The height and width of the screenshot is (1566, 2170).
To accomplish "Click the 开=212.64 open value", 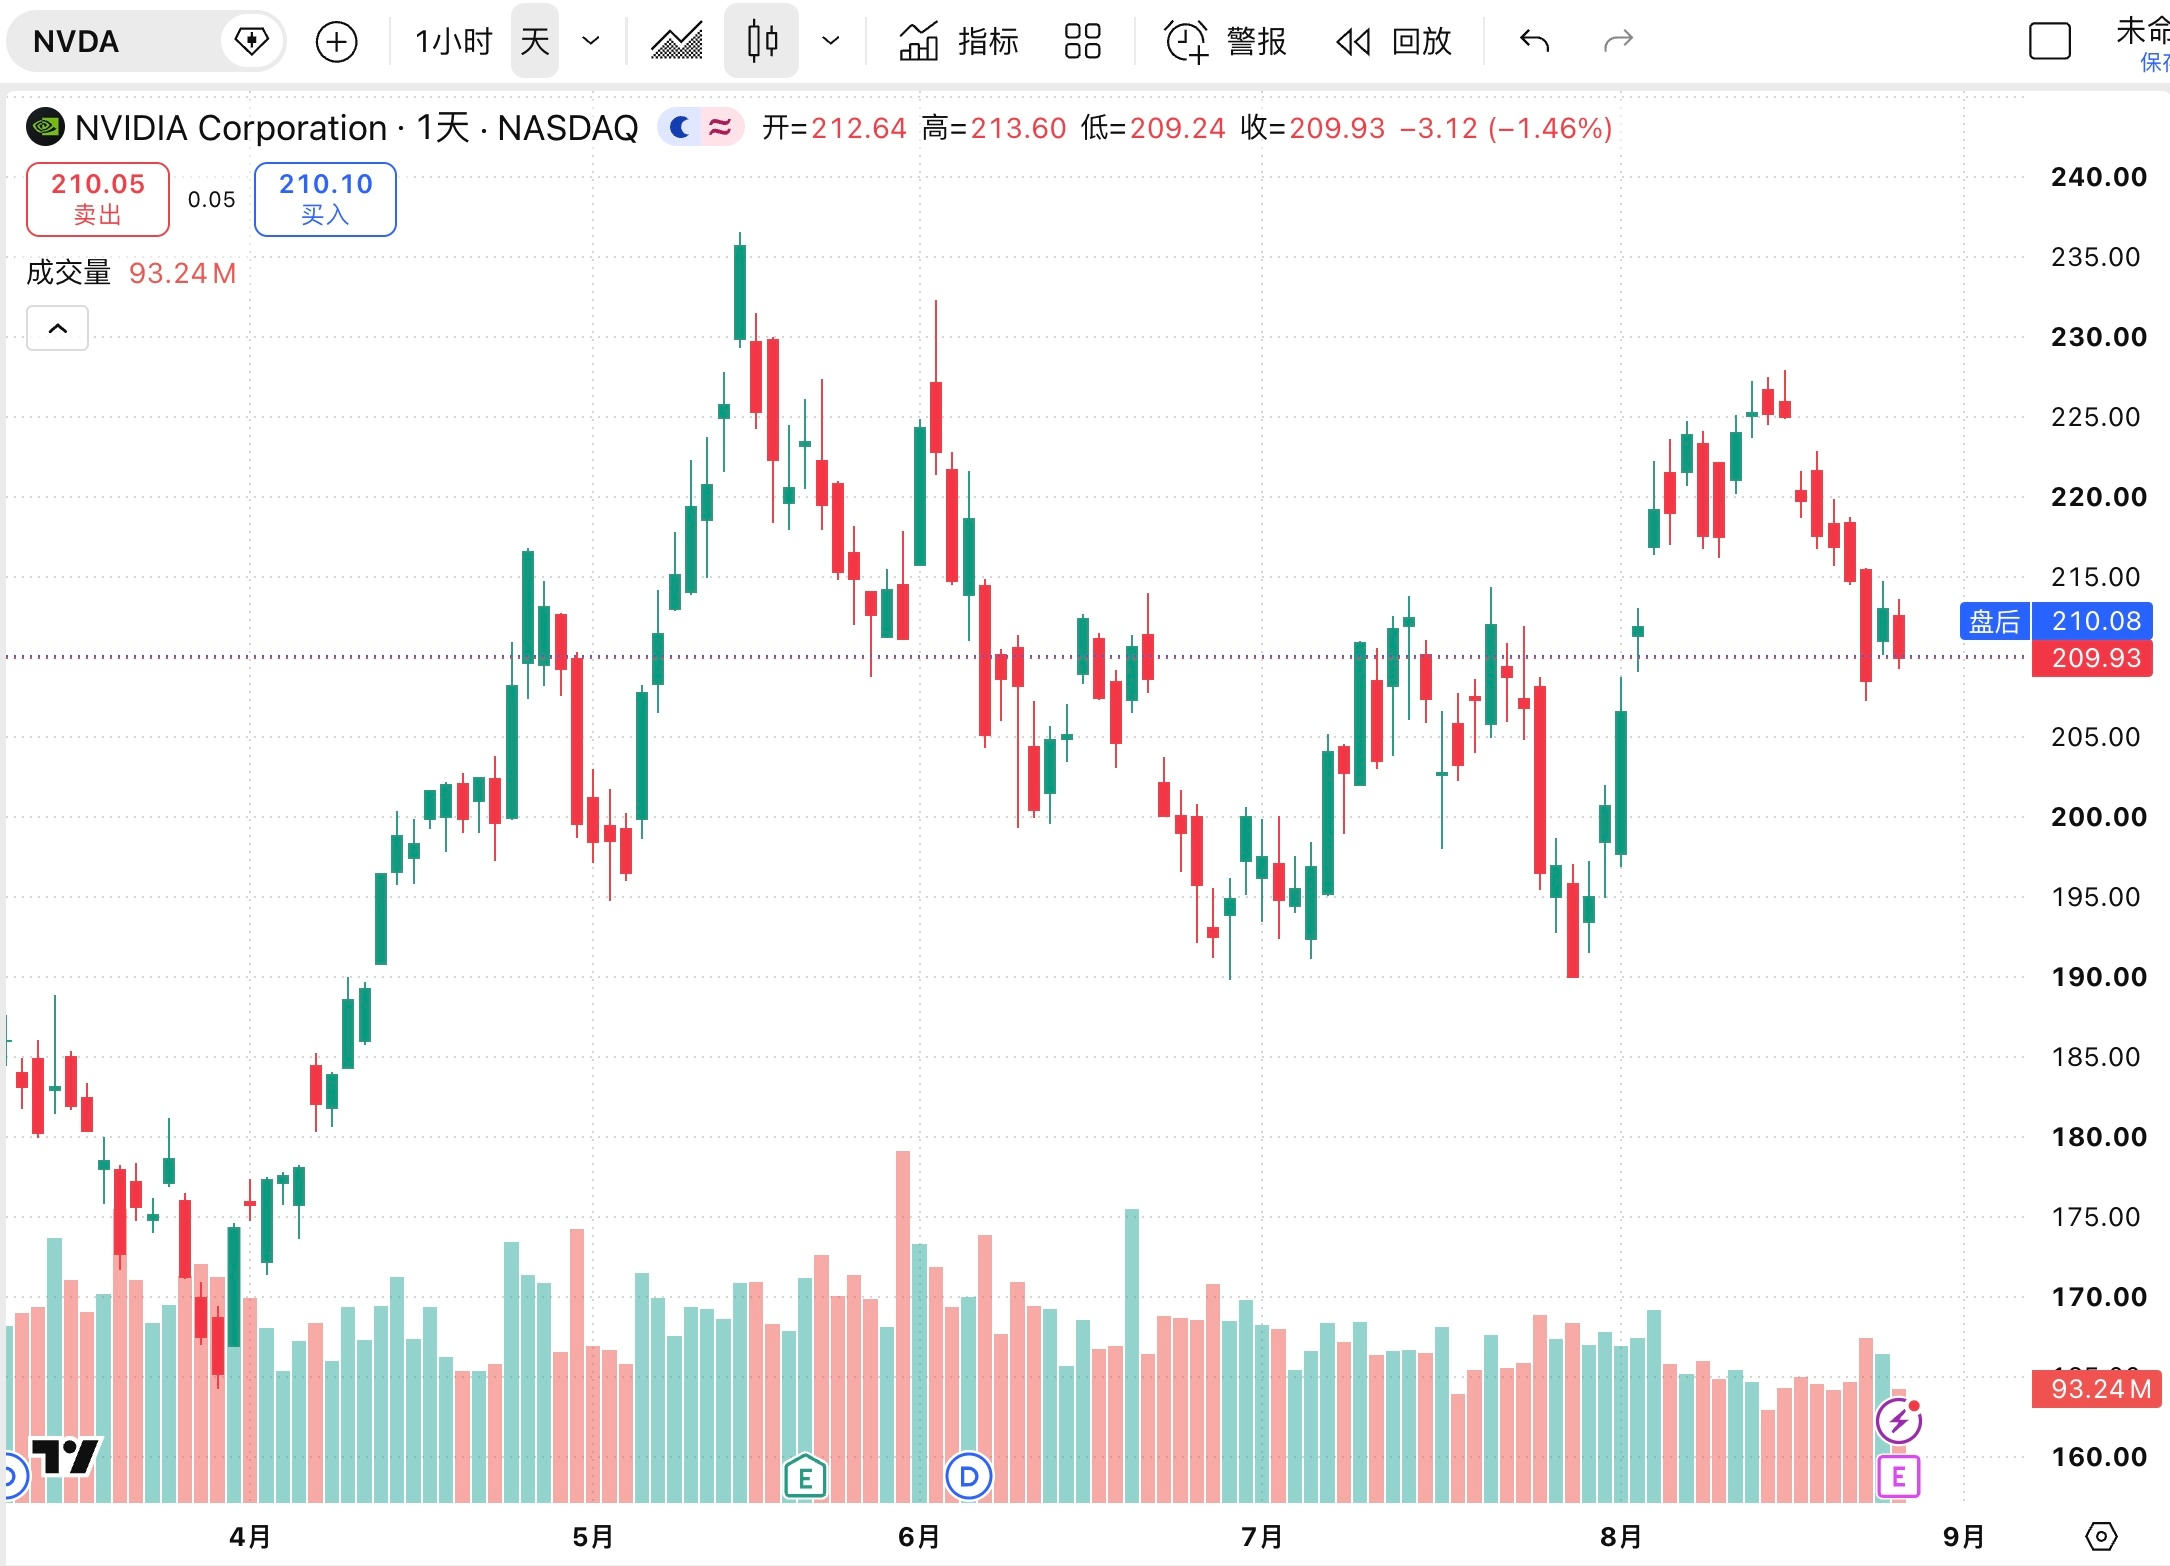I will coord(834,128).
